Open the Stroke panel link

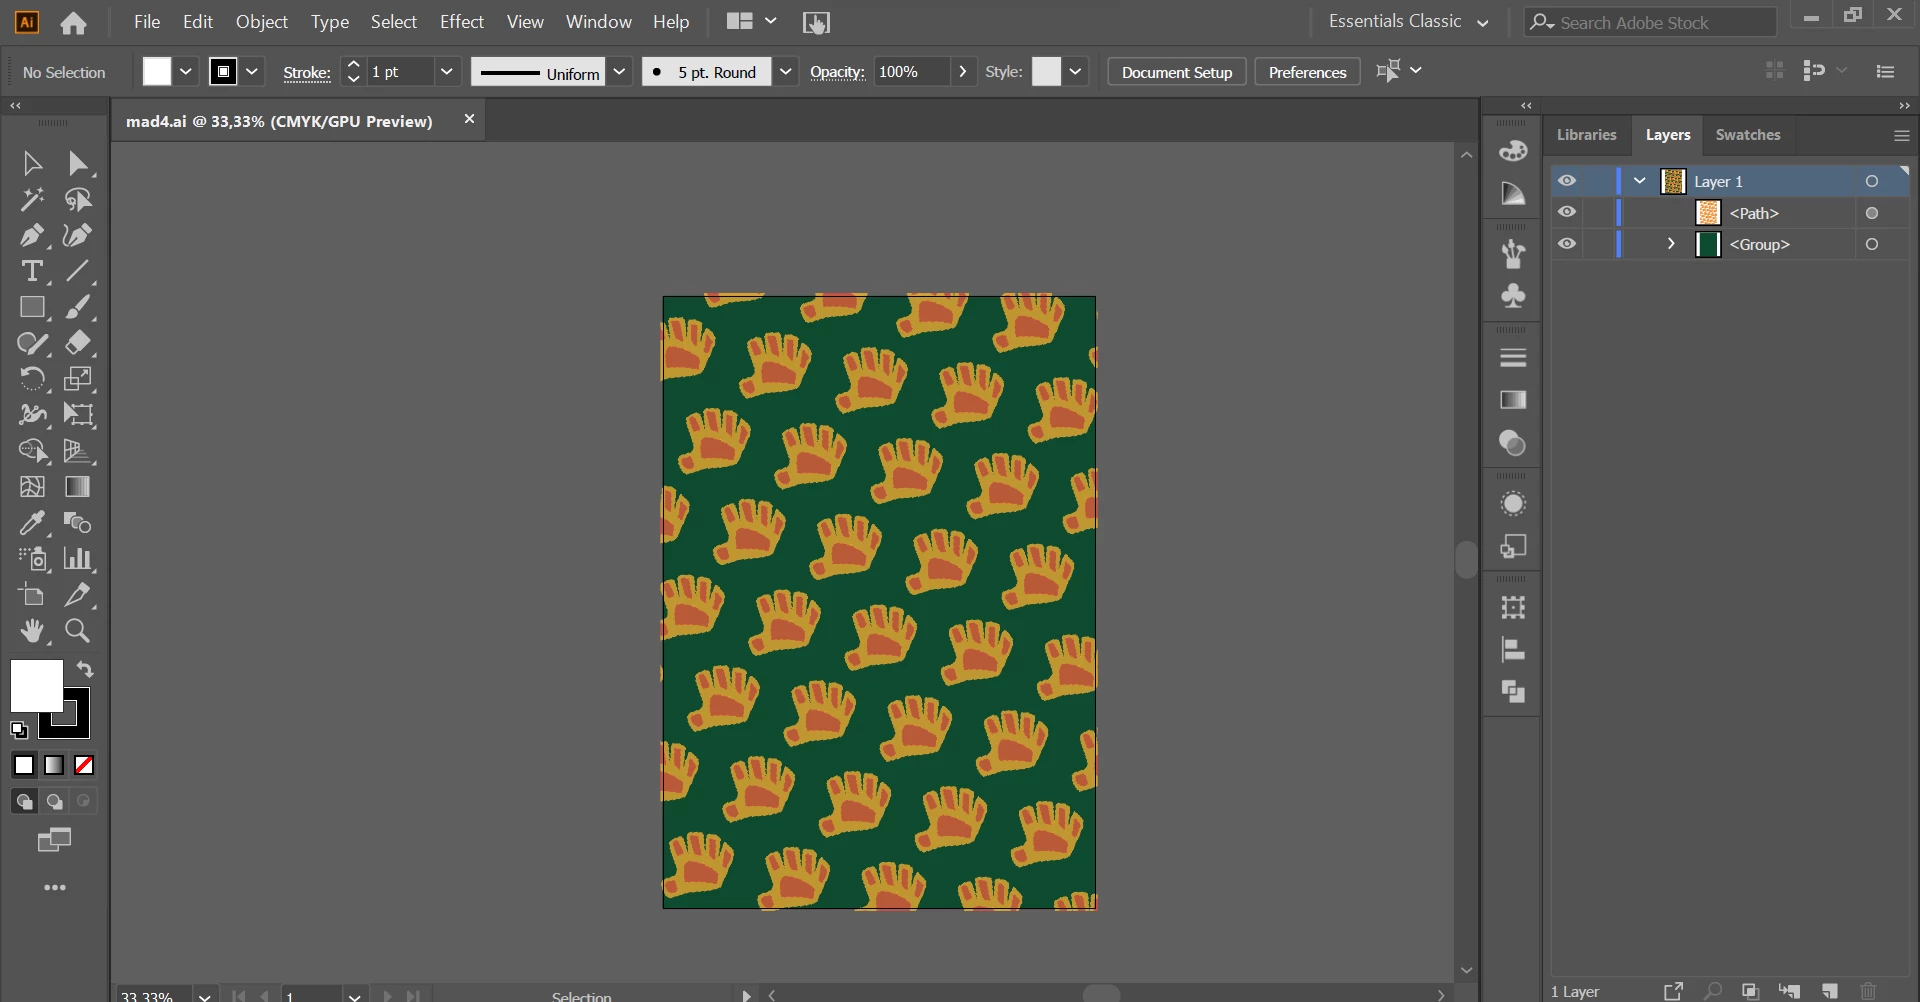point(307,73)
